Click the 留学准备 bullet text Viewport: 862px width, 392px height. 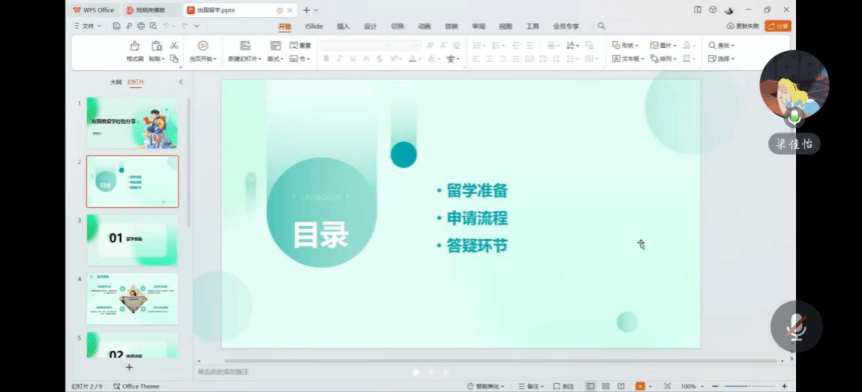coord(477,191)
